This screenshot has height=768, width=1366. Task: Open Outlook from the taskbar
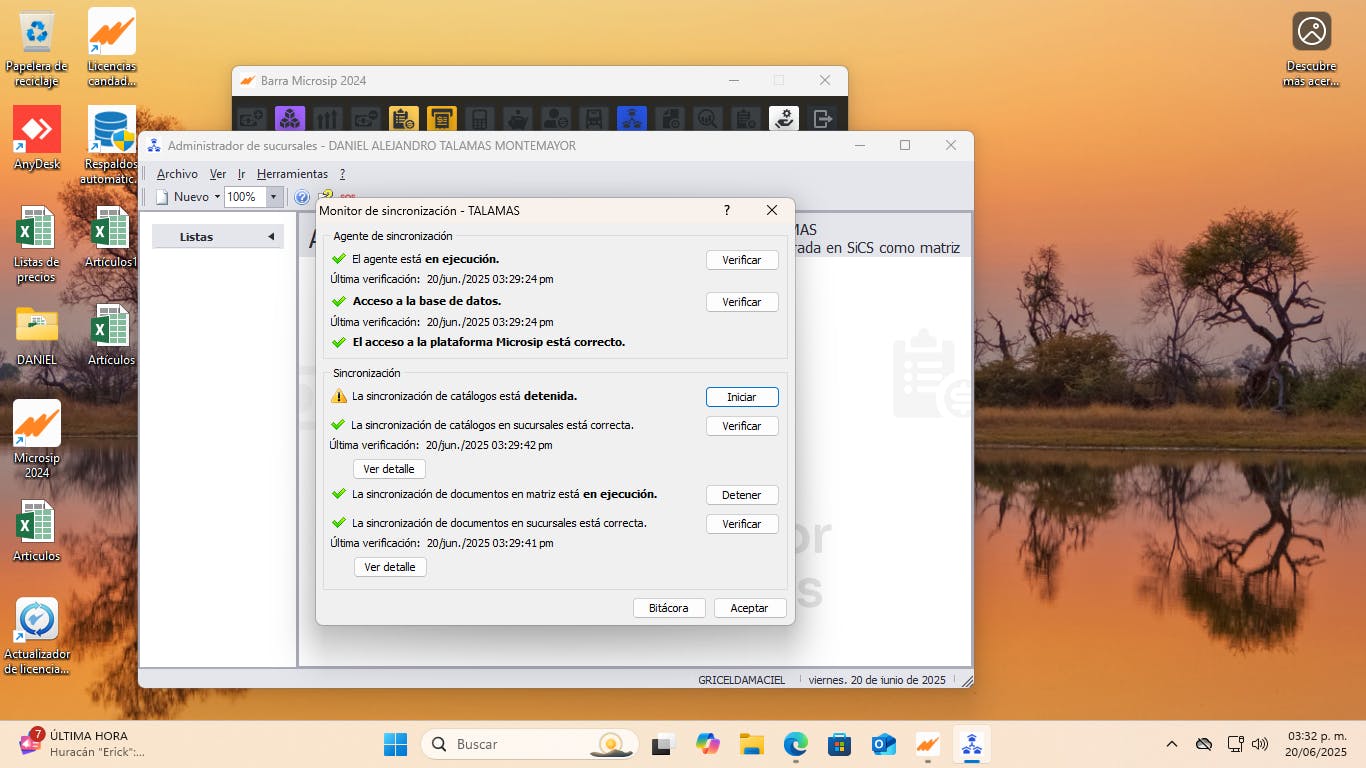click(x=884, y=744)
